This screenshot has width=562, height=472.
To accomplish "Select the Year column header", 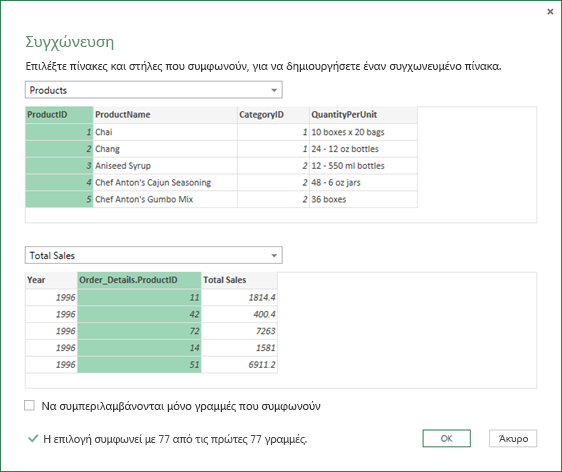I will pyautogui.click(x=51, y=280).
